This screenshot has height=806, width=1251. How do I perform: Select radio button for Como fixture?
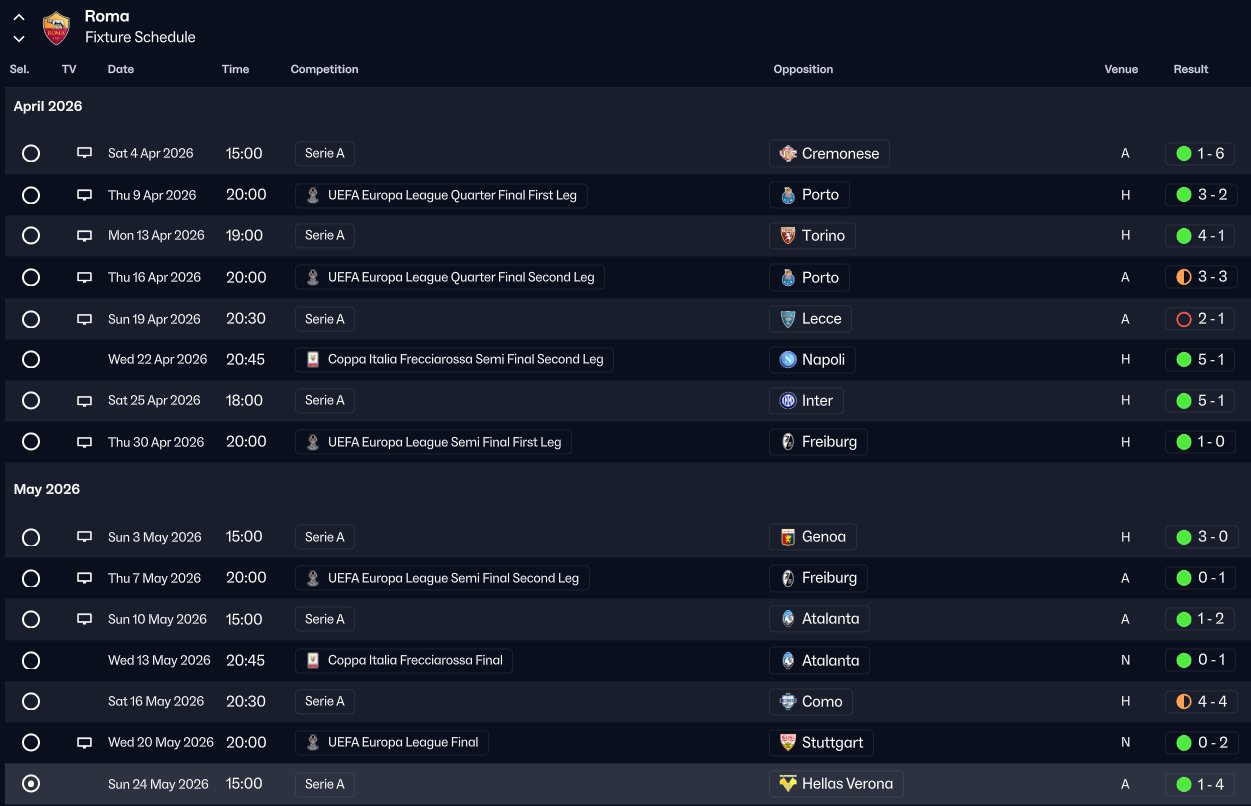pyautogui.click(x=31, y=702)
